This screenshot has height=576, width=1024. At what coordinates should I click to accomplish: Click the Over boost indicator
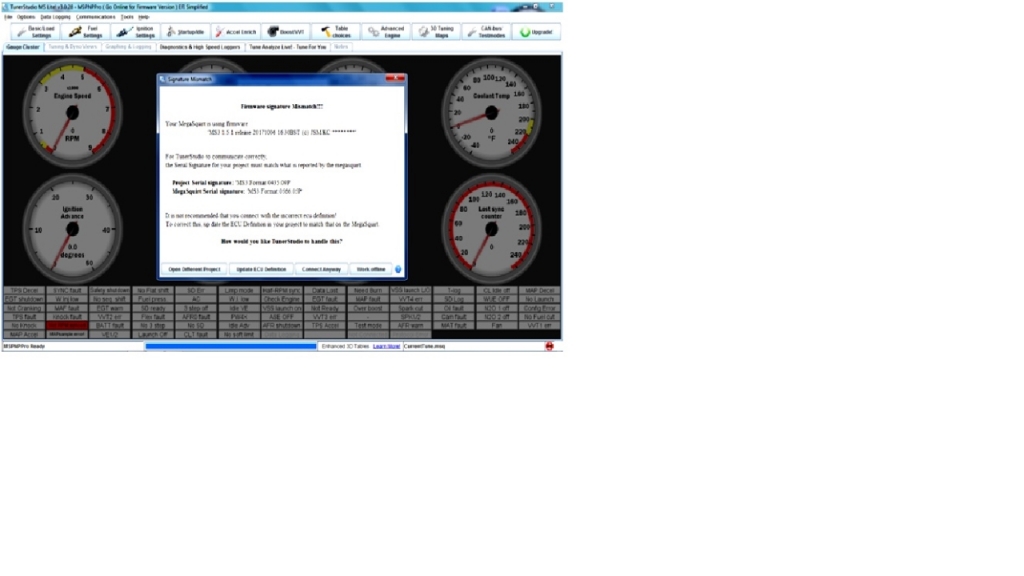(368, 308)
